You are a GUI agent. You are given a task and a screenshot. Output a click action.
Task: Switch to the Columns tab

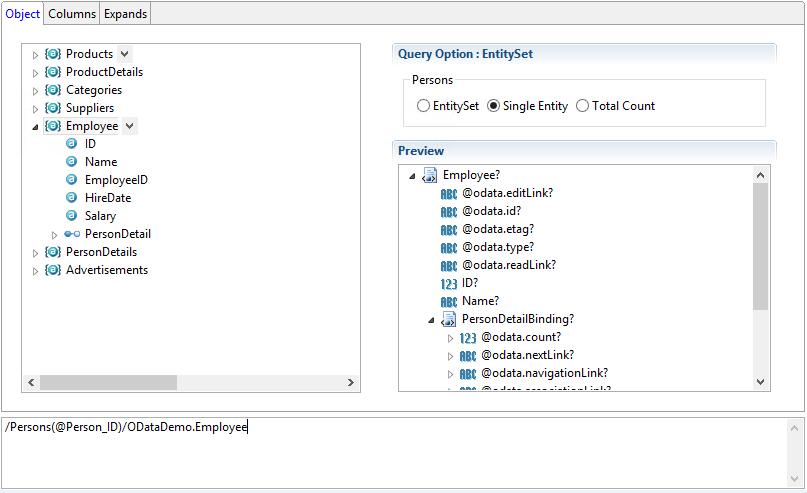(x=72, y=13)
